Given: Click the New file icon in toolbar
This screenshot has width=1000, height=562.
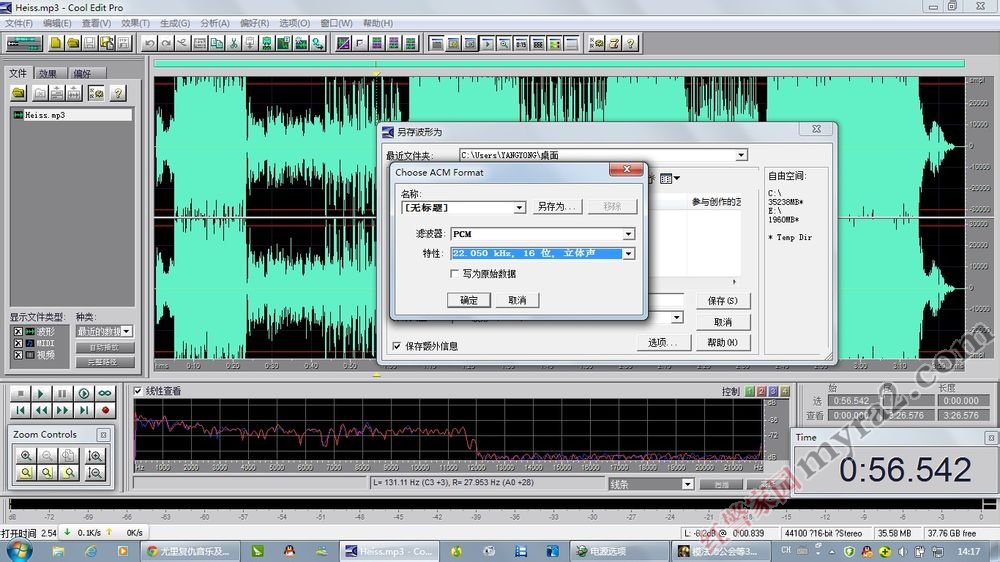Looking at the screenshot, I should point(56,43).
